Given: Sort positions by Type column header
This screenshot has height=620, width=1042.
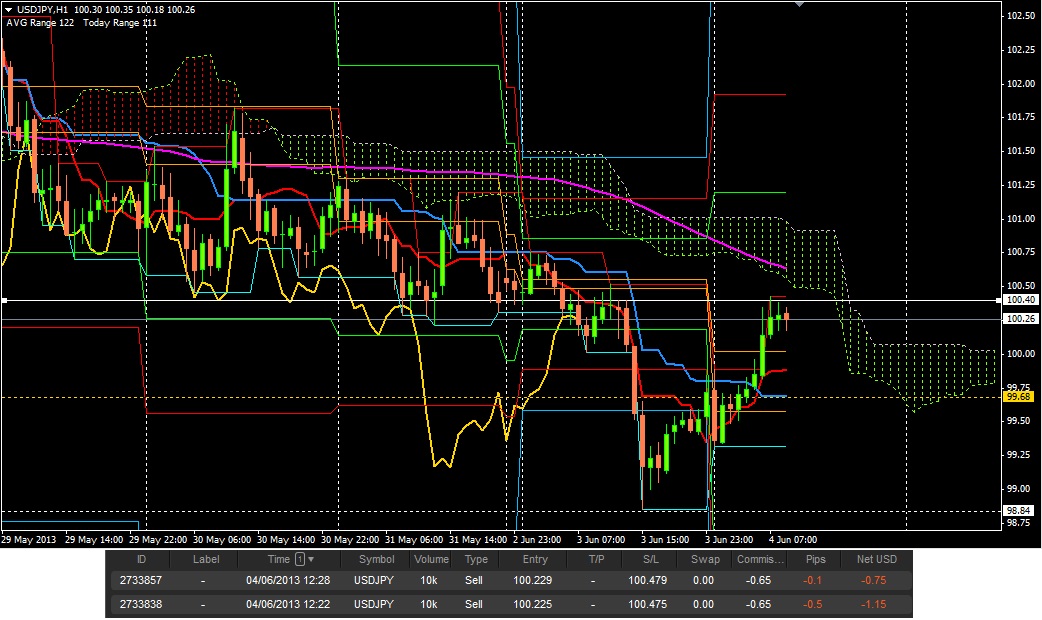Looking at the screenshot, I should click(476, 560).
